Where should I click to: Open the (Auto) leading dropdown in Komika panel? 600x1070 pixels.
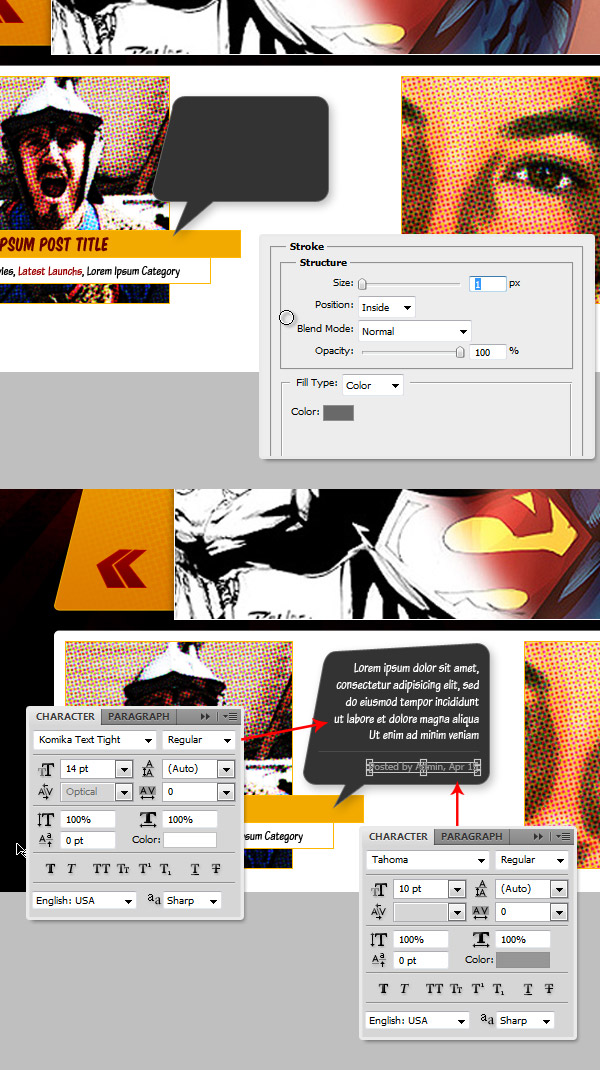pyautogui.click(x=226, y=769)
